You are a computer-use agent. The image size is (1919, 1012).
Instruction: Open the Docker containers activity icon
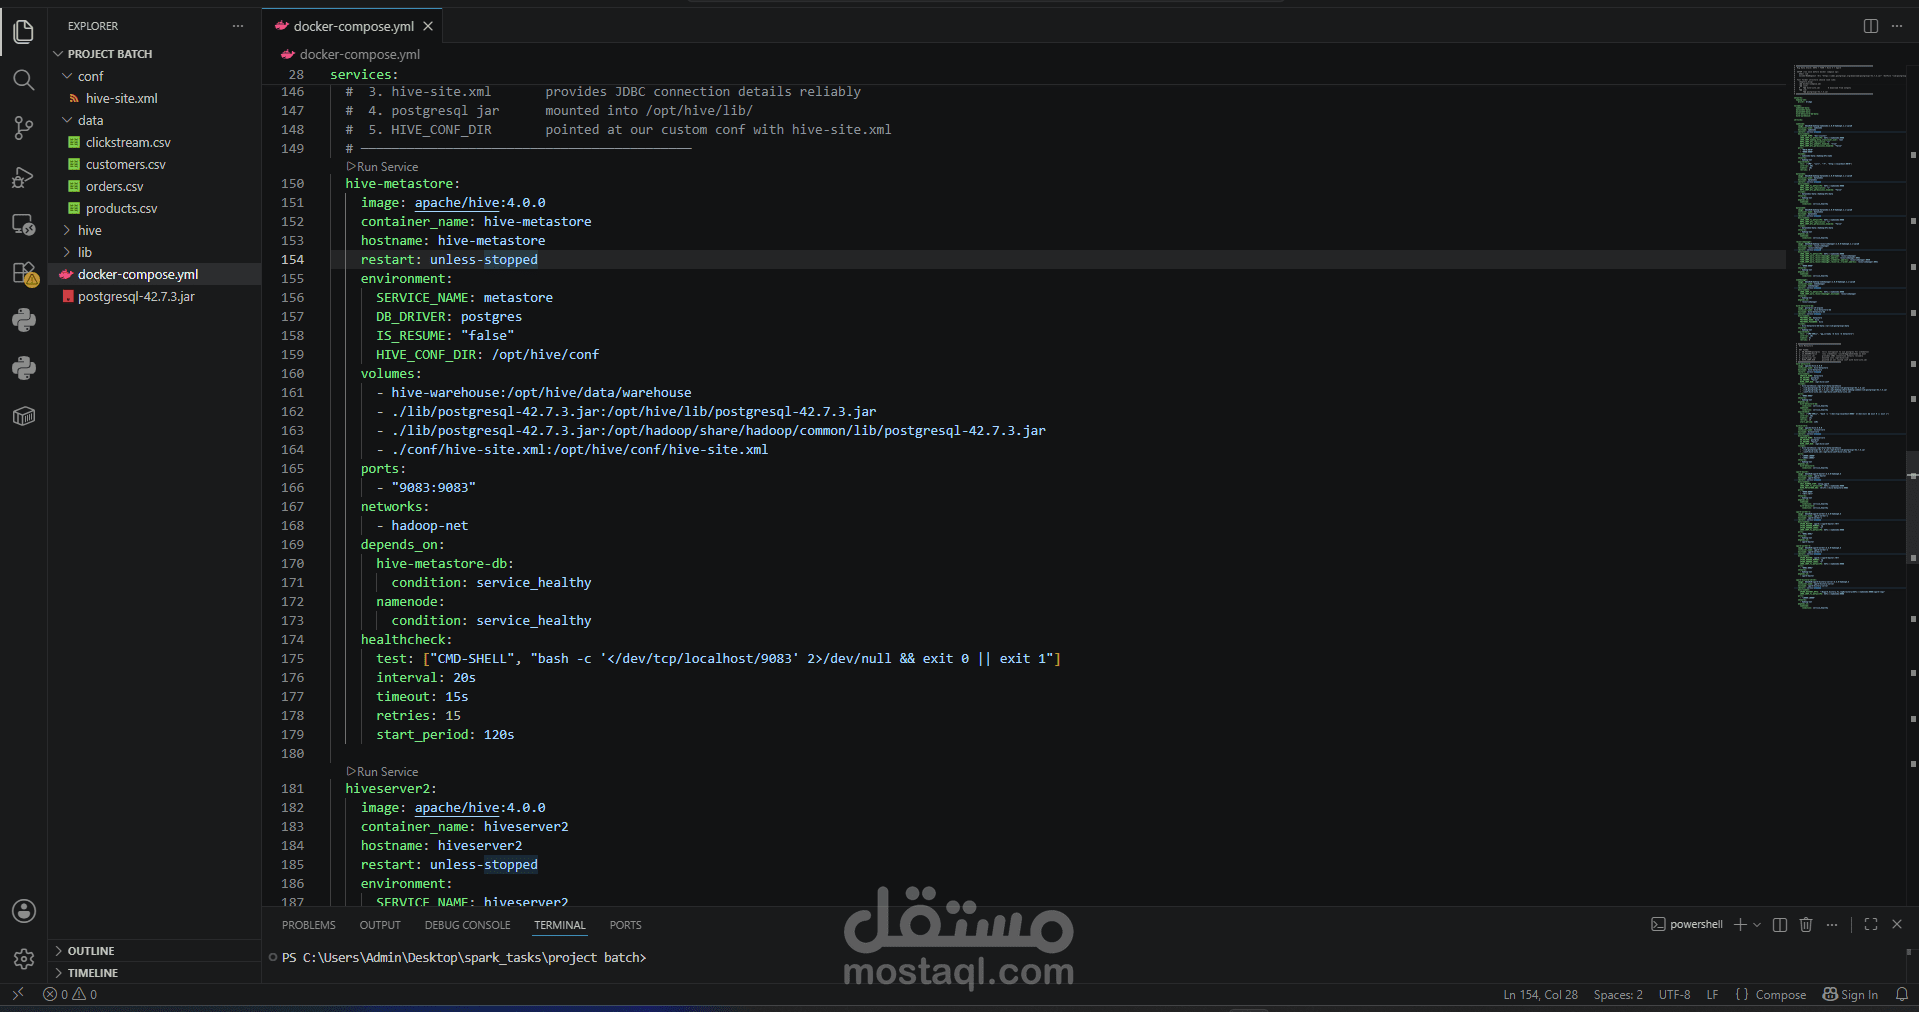[24, 416]
